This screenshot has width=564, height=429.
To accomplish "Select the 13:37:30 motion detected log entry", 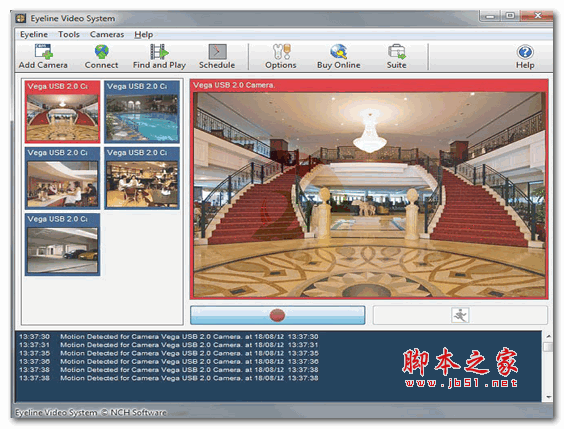I will pos(169,337).
